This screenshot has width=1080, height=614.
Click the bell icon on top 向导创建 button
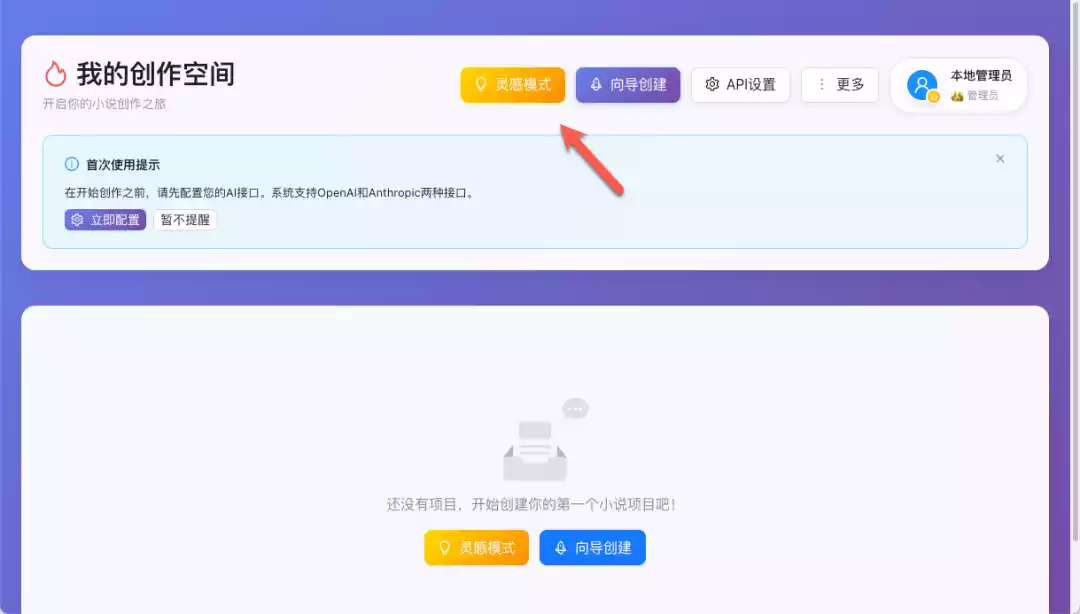[x=596, y=85]
